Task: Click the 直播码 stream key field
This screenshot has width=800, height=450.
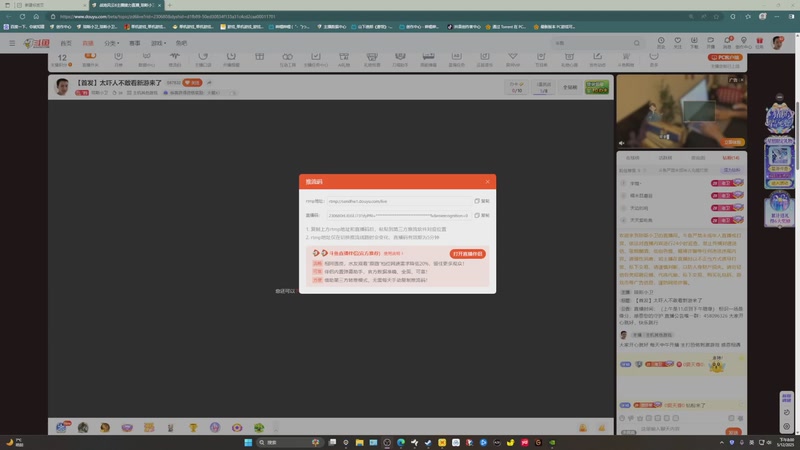Action: click(398, 215)
